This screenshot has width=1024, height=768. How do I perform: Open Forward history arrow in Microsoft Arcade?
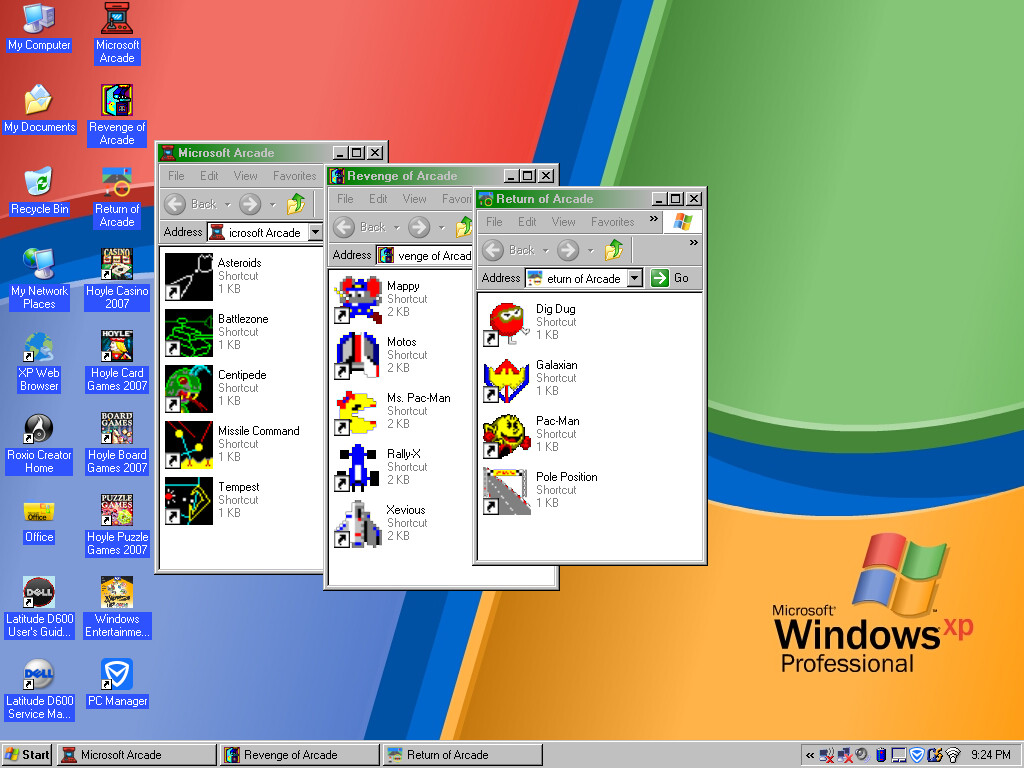click(273, 204)
